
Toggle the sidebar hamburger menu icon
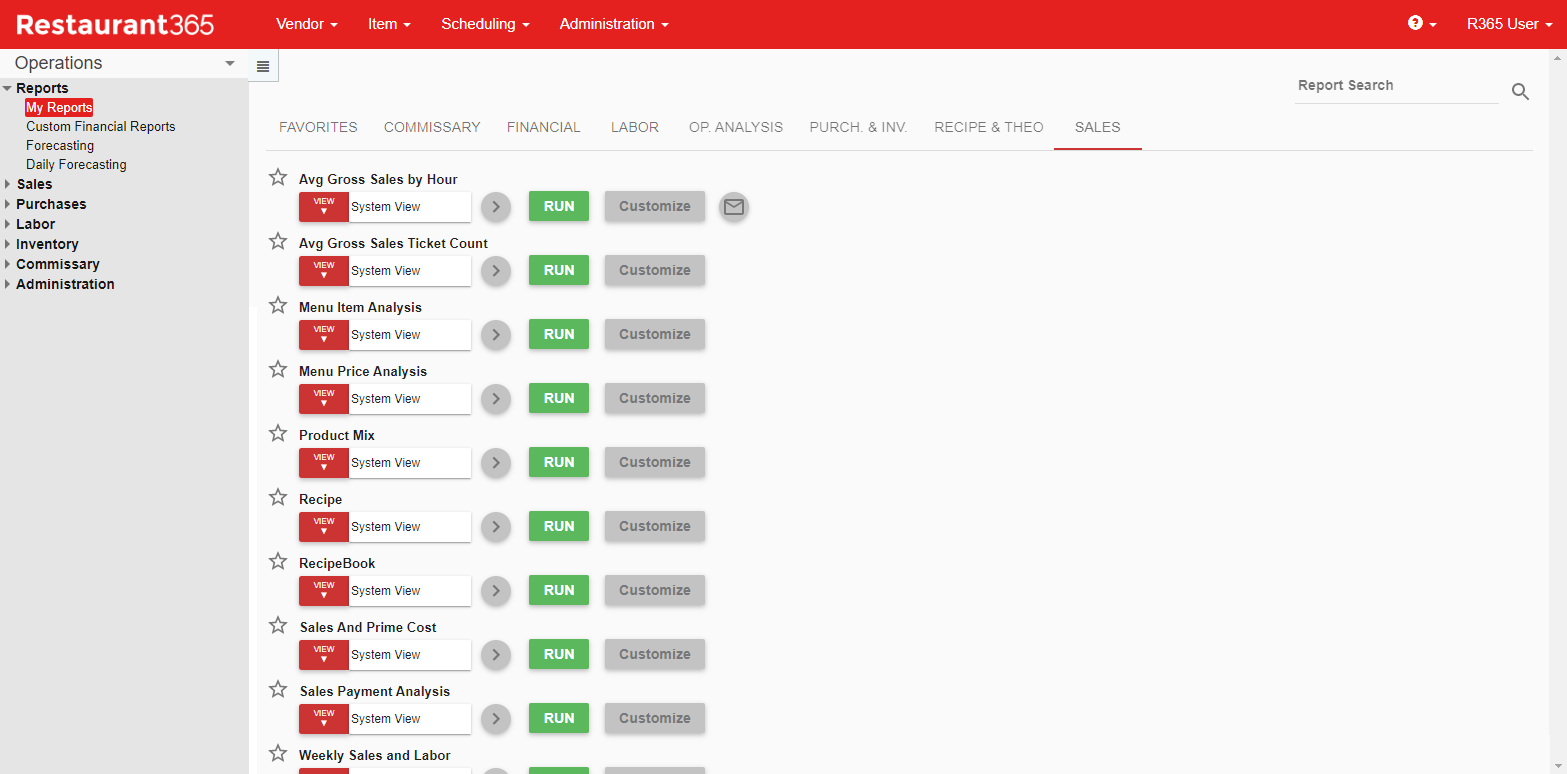point(263,66)
